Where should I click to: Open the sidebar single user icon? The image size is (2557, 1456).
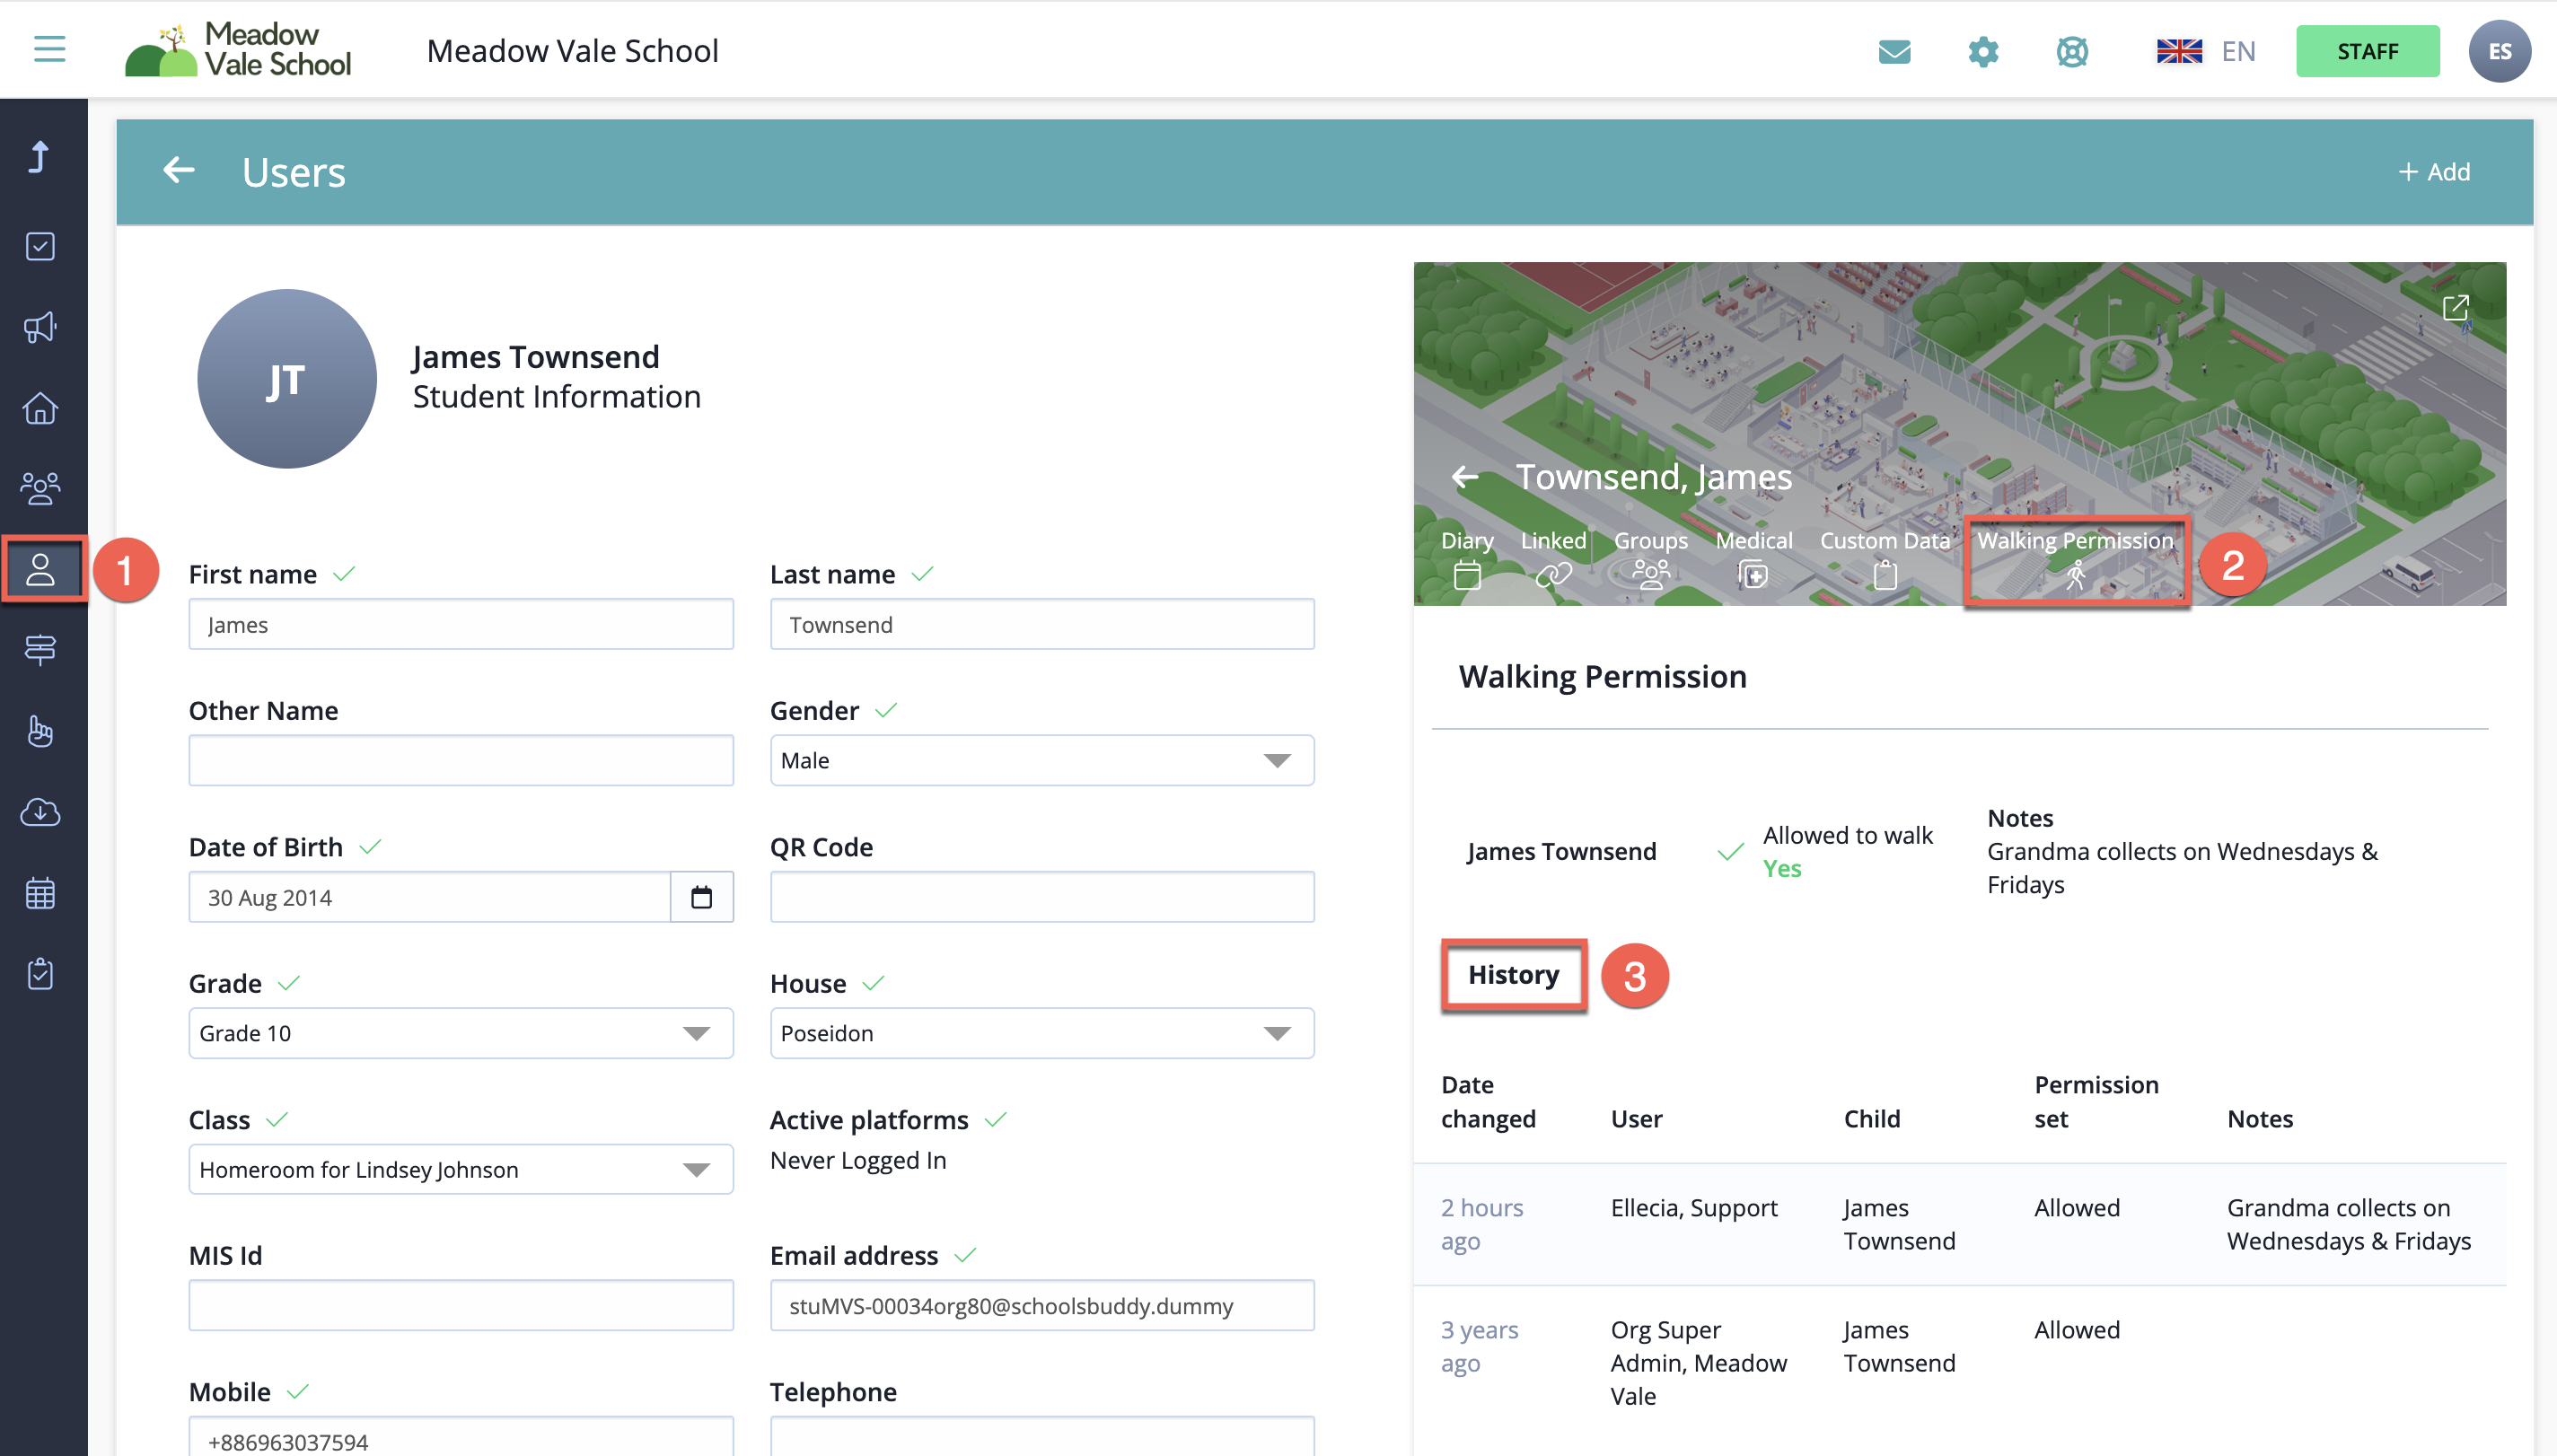(41, 569)
